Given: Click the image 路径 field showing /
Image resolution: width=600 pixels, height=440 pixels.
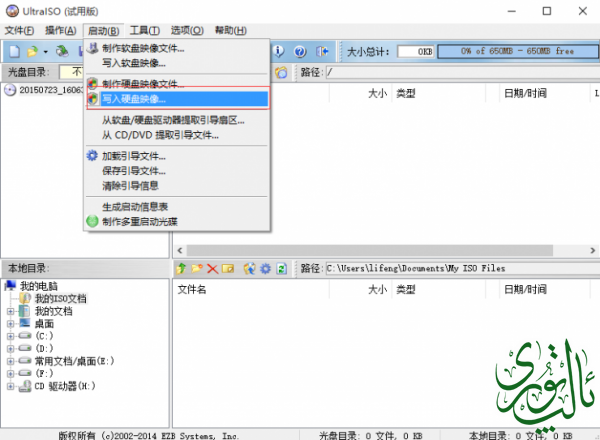Looking at the screenshot, I should [x=462, y=72].
